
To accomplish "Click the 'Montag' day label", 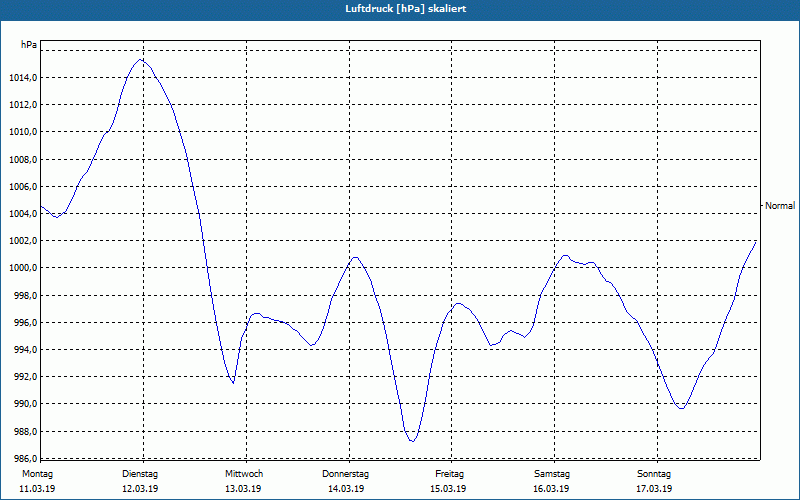I will point(37,474).
